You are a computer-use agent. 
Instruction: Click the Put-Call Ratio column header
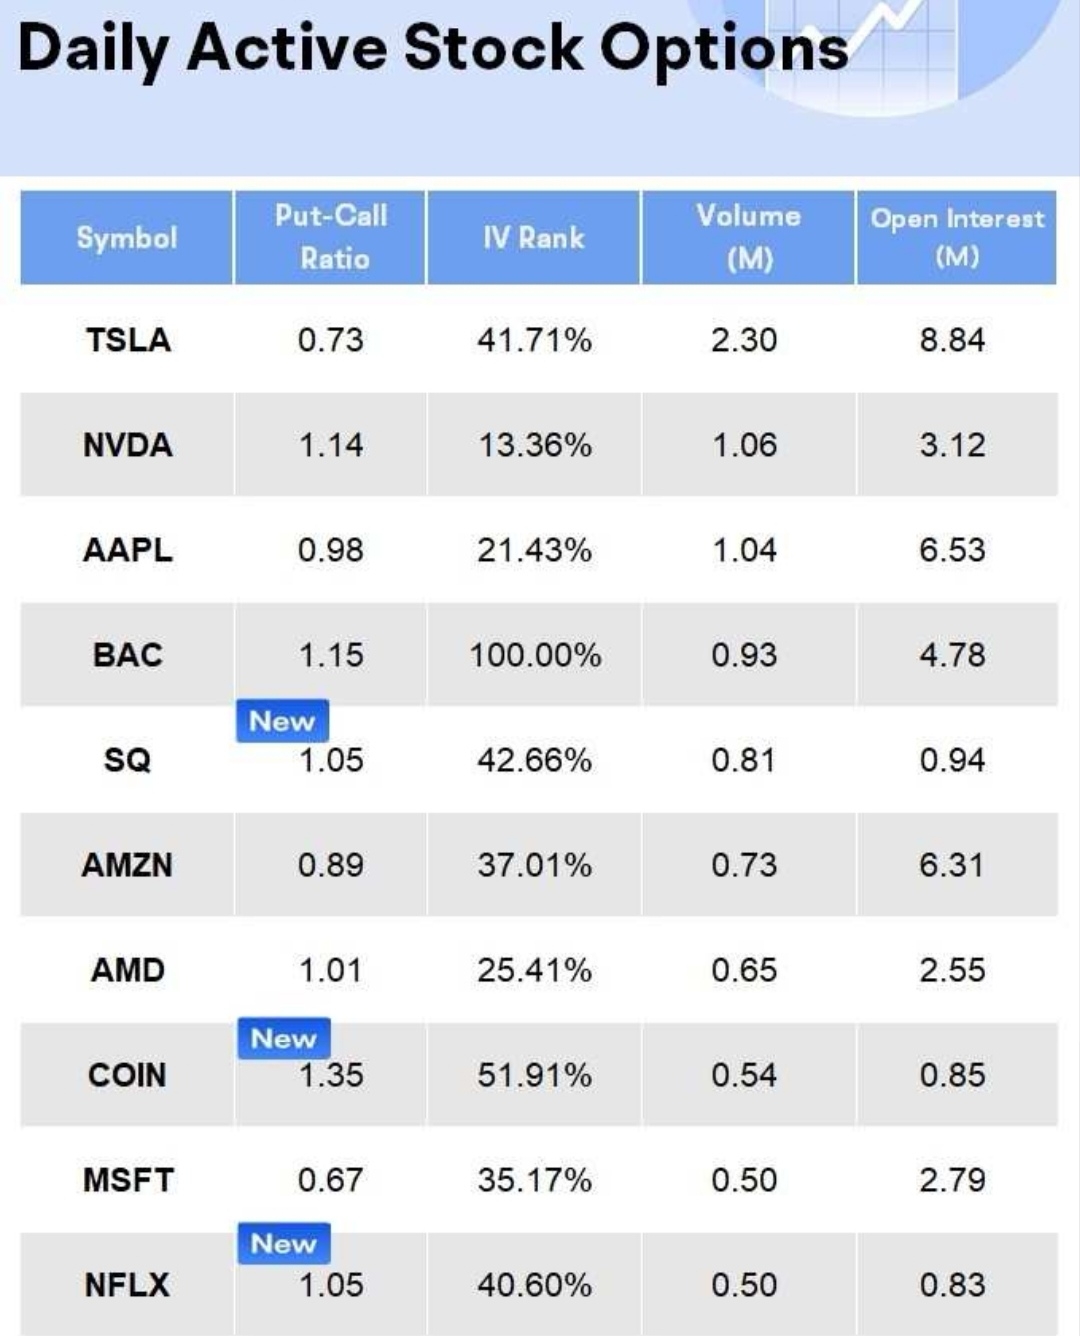[331, 237]
